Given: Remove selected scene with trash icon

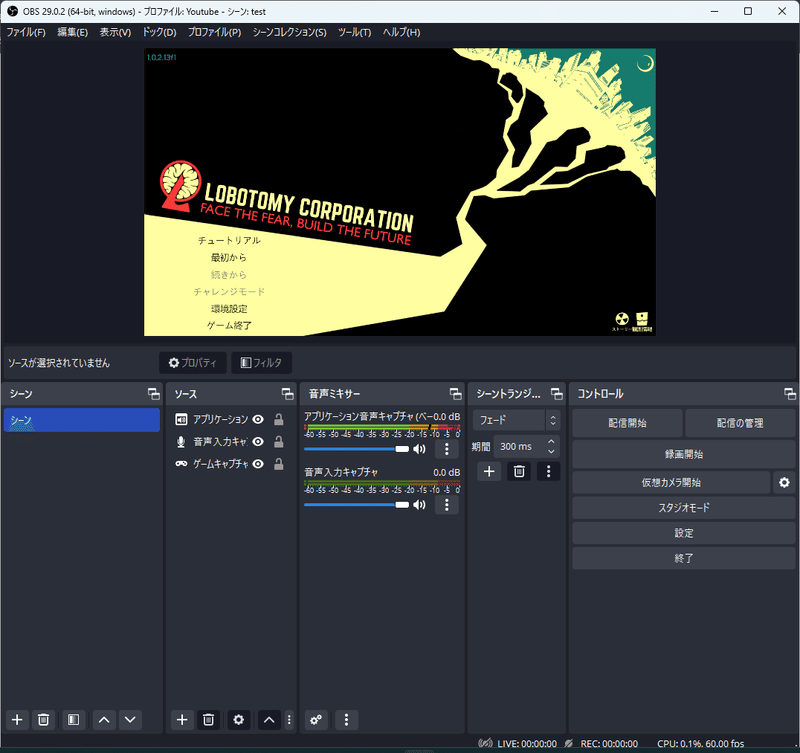Looking at the screenshot, I should 43,719.
